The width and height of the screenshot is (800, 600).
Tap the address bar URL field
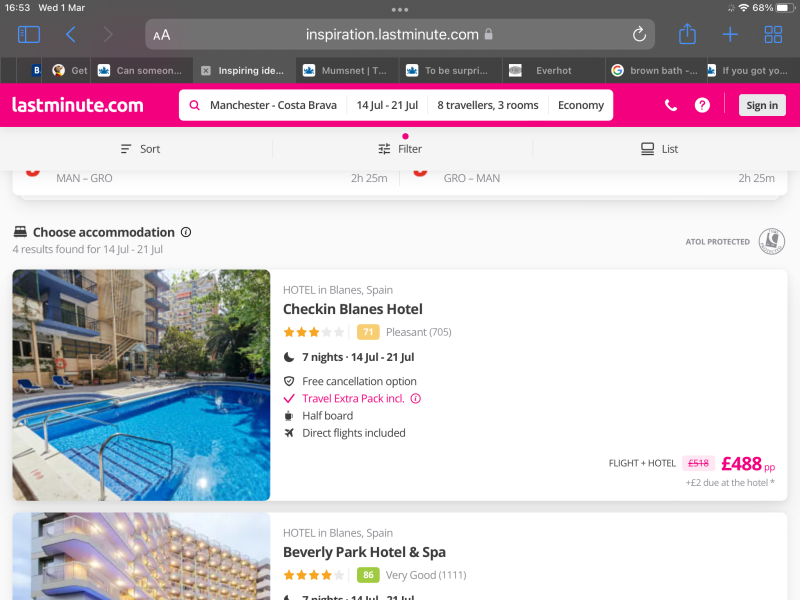point(399,35)
